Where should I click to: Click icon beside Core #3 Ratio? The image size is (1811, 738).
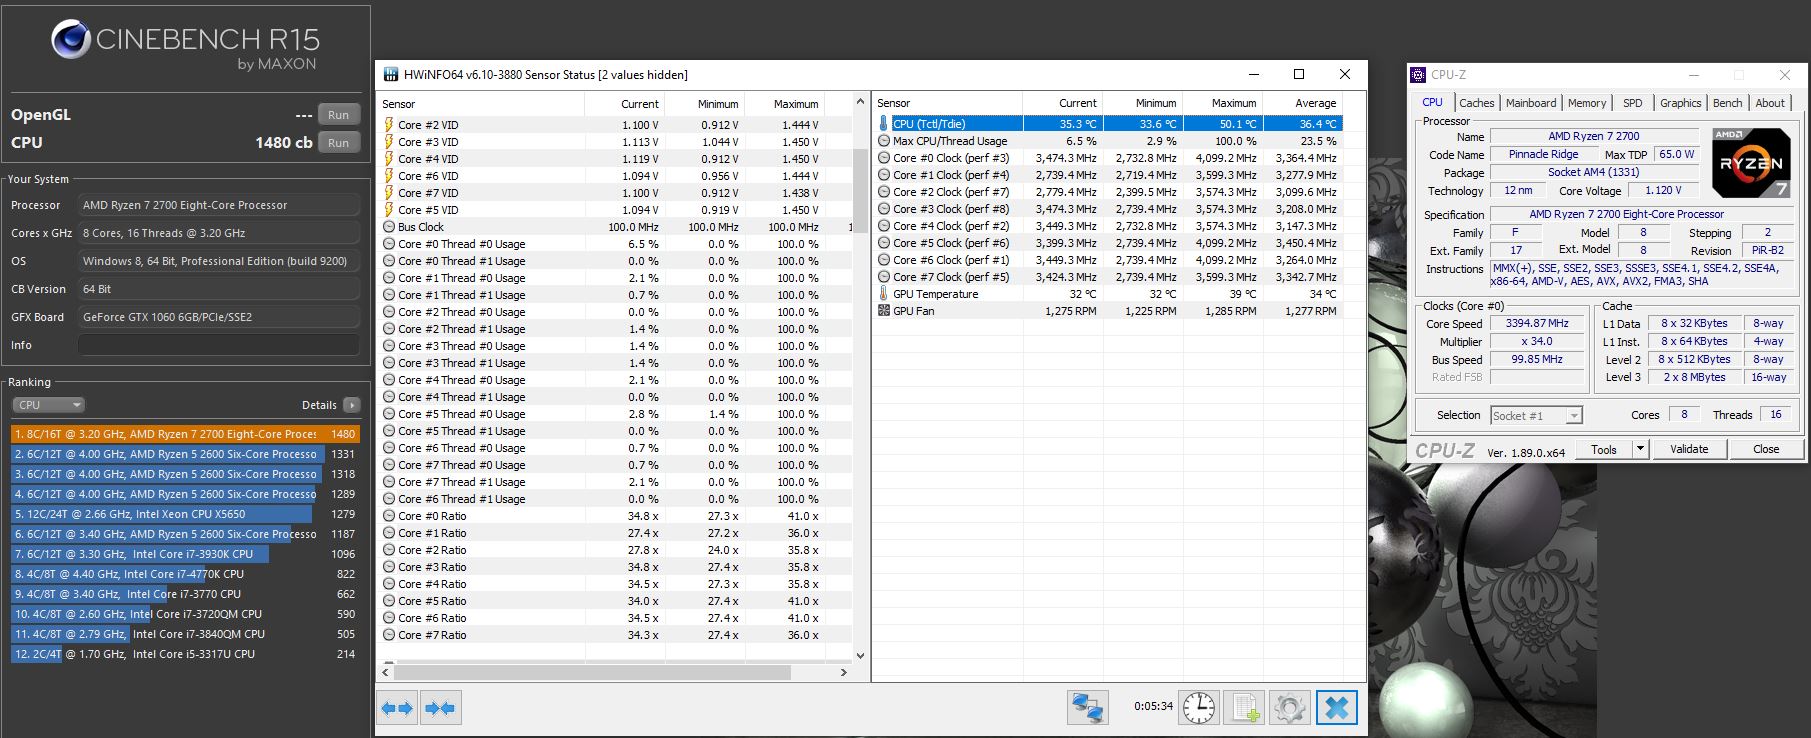pyautogui.click(x=389, y=567)
